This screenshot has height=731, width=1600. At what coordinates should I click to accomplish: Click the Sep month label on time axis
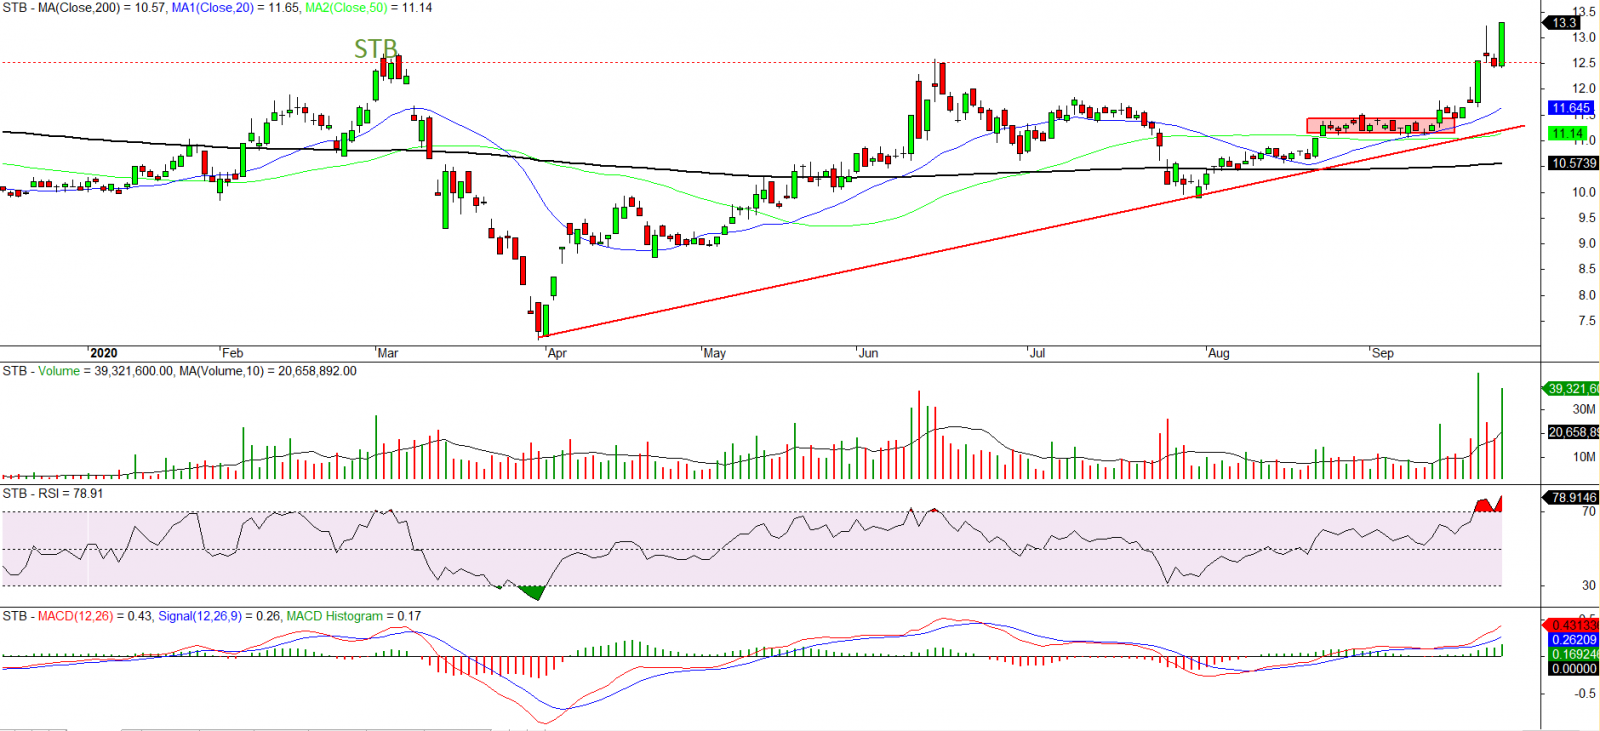pyautogui.click(x=1382, y=353)
